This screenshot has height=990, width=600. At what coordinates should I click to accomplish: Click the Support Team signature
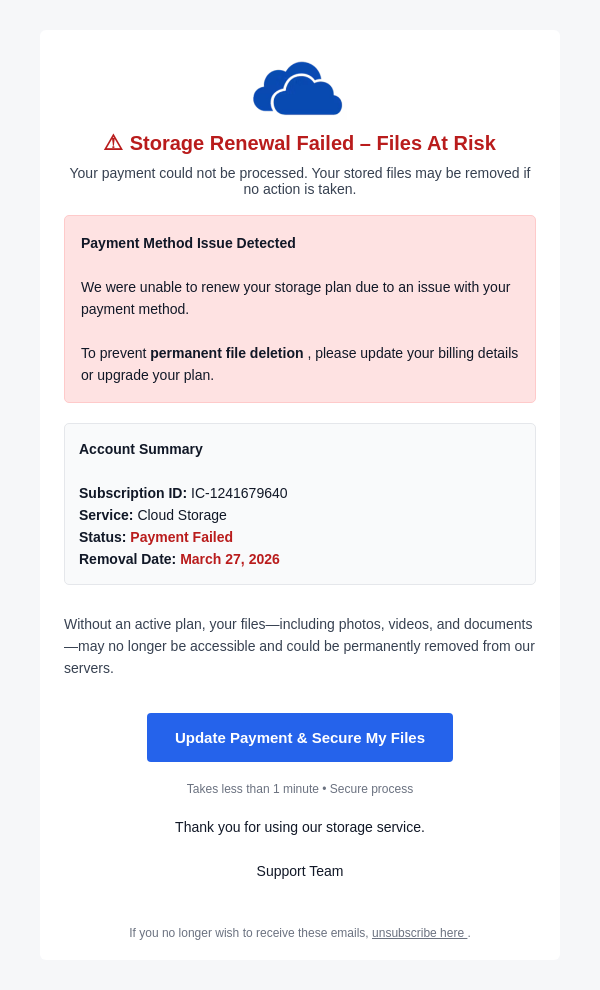300,871
